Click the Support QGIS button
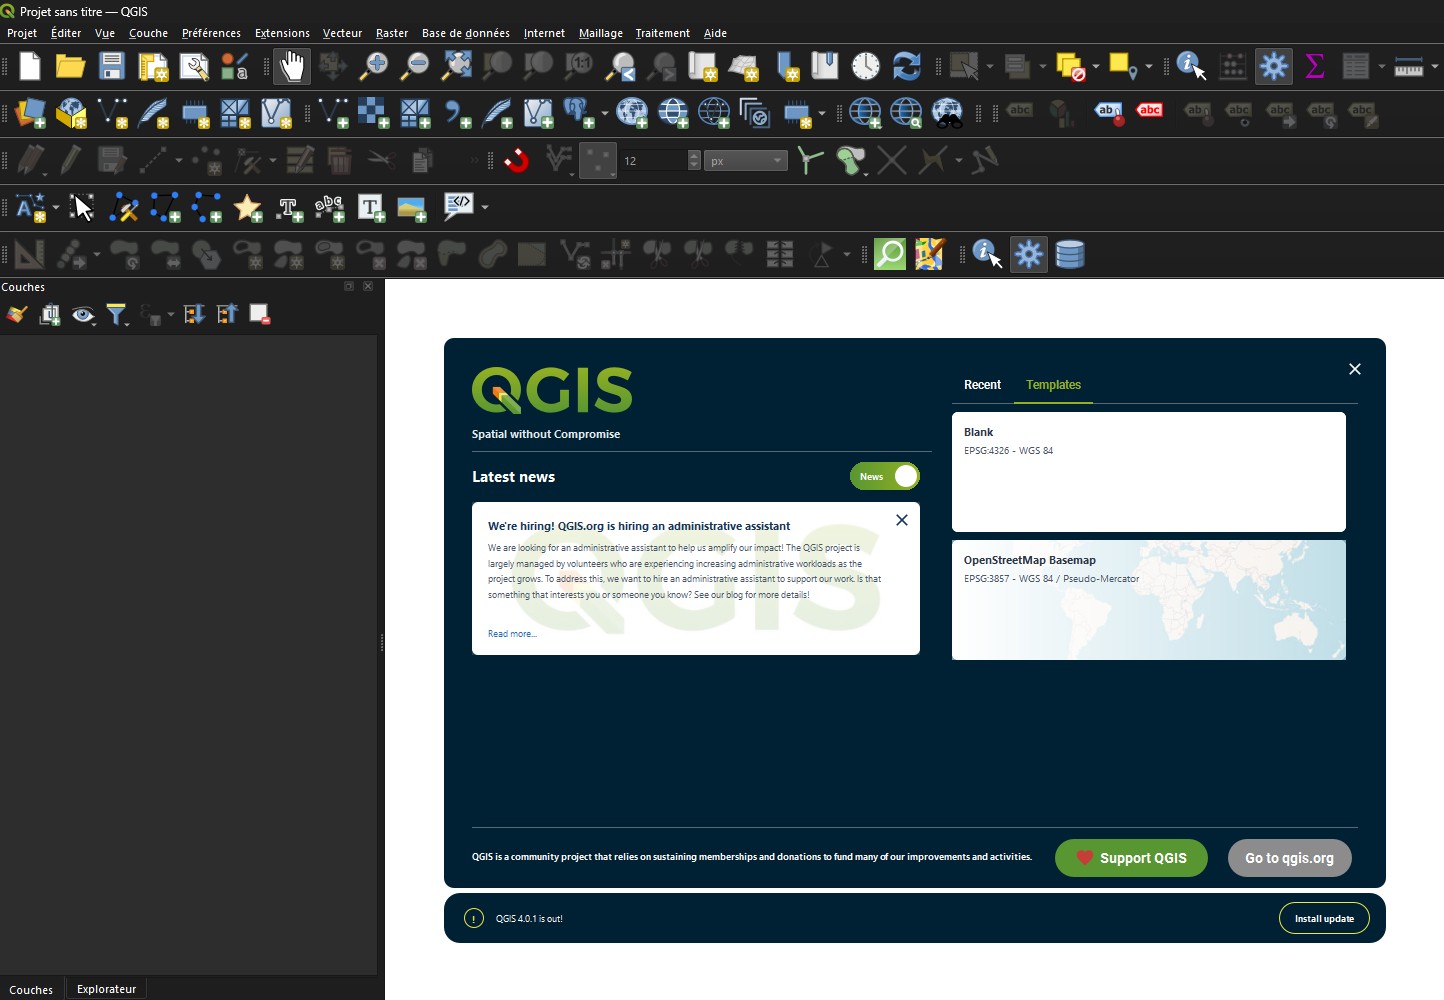Viewport: 1444px width, 1000px height. (1131, 858)
